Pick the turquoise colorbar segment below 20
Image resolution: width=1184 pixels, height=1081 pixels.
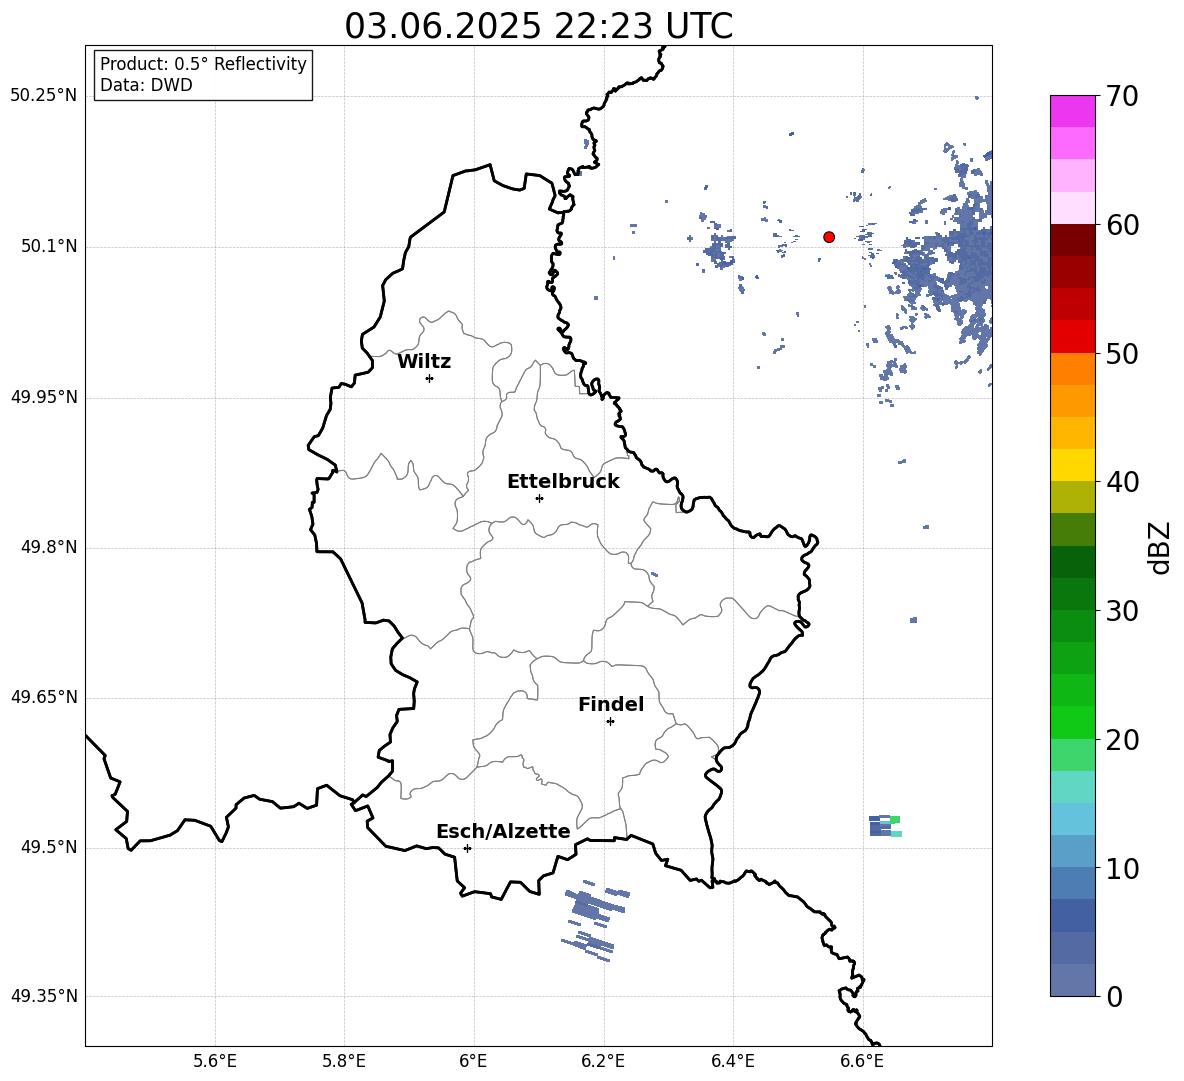click(x=1072, y=787)
